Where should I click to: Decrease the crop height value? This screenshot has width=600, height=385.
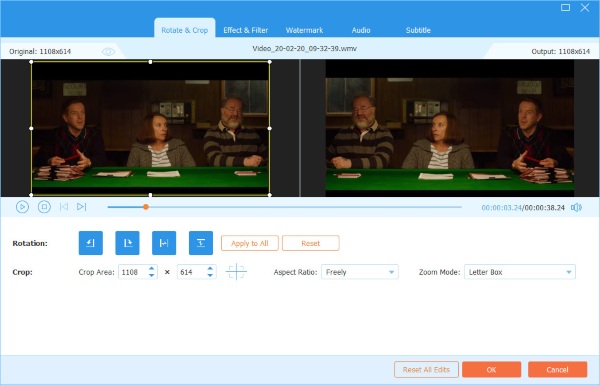pos(210,275)
